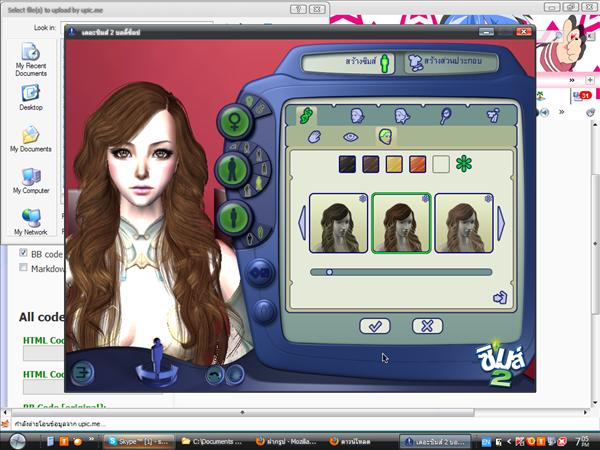Select the eye color sub-tab
Screen dimensions: 600x450
[x=351, y=137]
